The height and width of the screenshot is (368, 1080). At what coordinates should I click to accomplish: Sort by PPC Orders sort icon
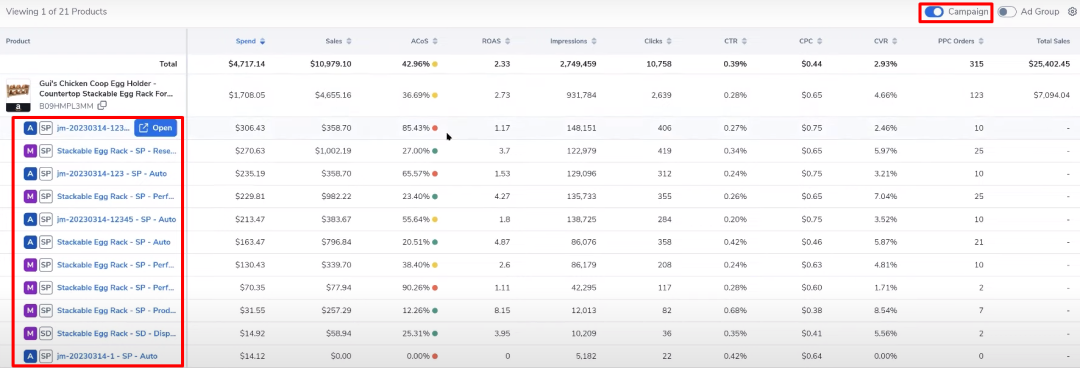point(981,41)
